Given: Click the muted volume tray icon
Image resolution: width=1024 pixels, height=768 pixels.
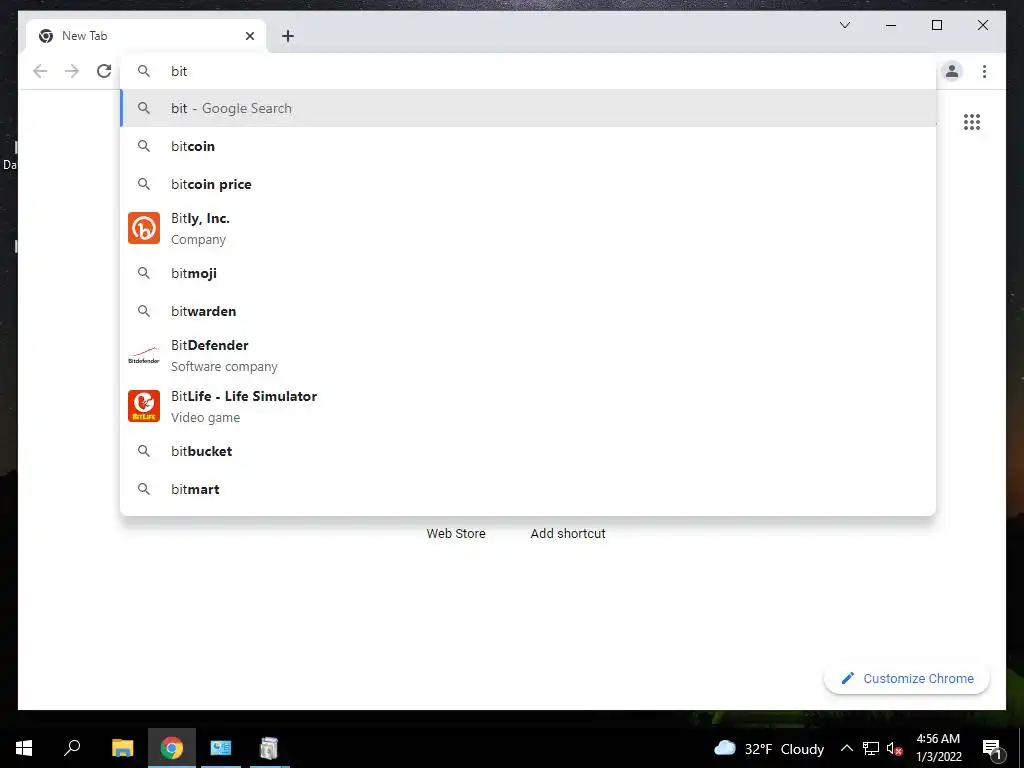Looking at the screenshot, I should (x=894, y=748).
